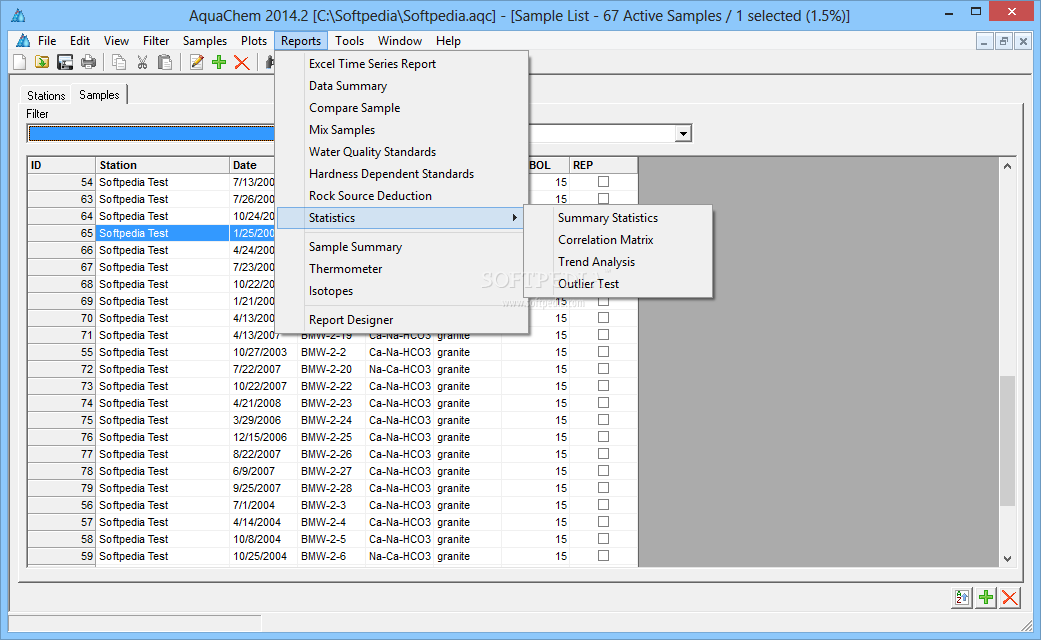The width and height of the screenshot is (1041, 640).
Task: Click the AquaChem title bar application icon
Action: pos(18,15)
